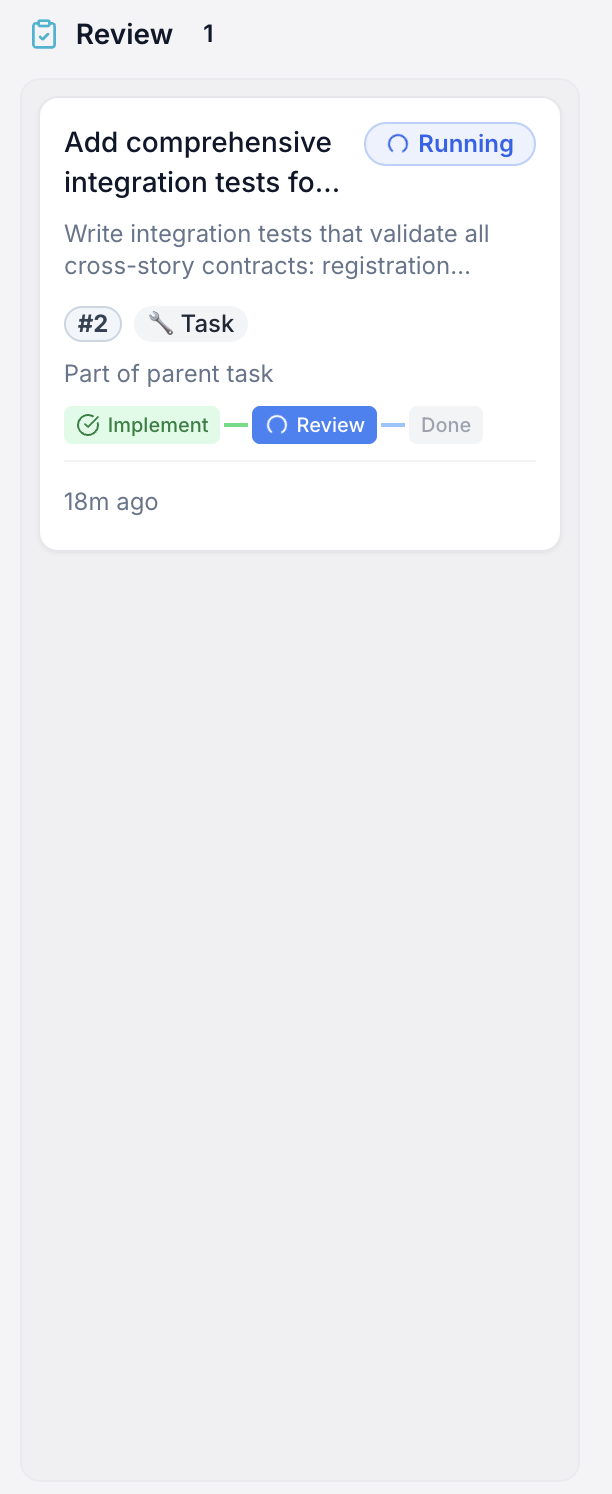This screenshot has width=612, height=1494.
Task: Click the Task type tag label
Action: 207,324
